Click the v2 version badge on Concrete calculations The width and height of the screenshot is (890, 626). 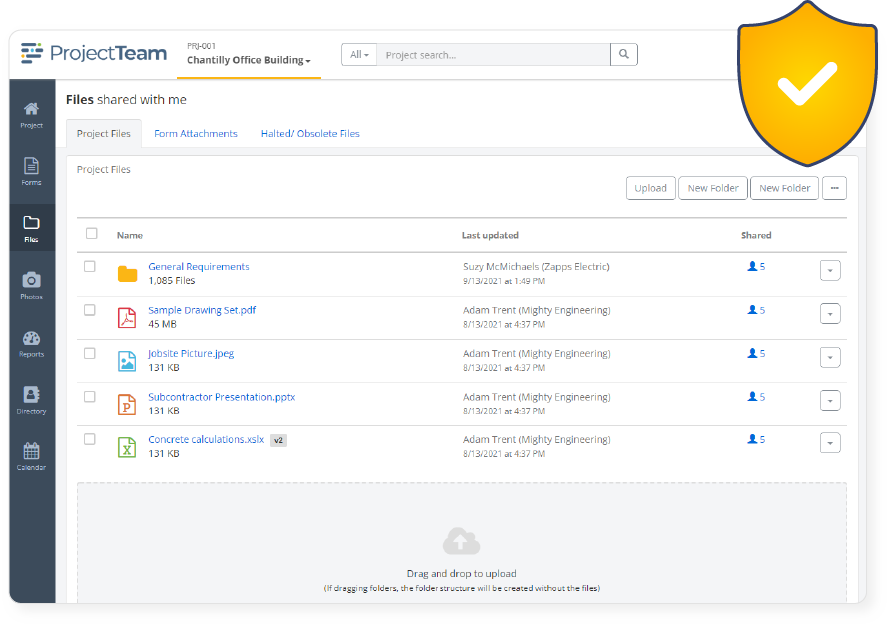tap(278, 439)
